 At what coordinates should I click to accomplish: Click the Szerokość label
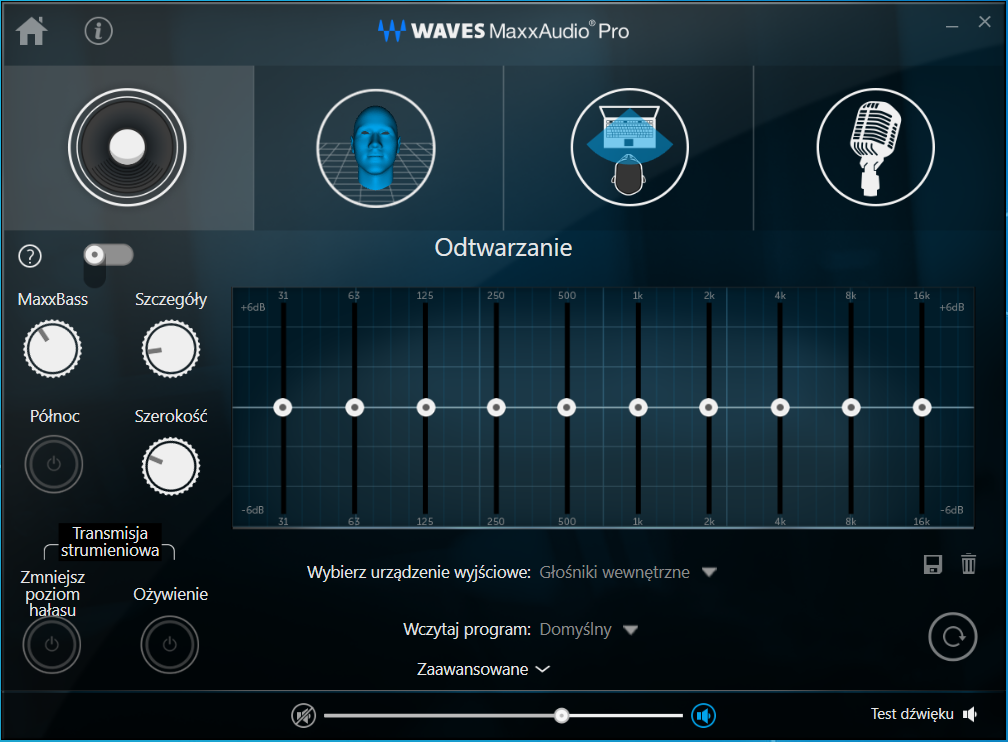(171, 416)
